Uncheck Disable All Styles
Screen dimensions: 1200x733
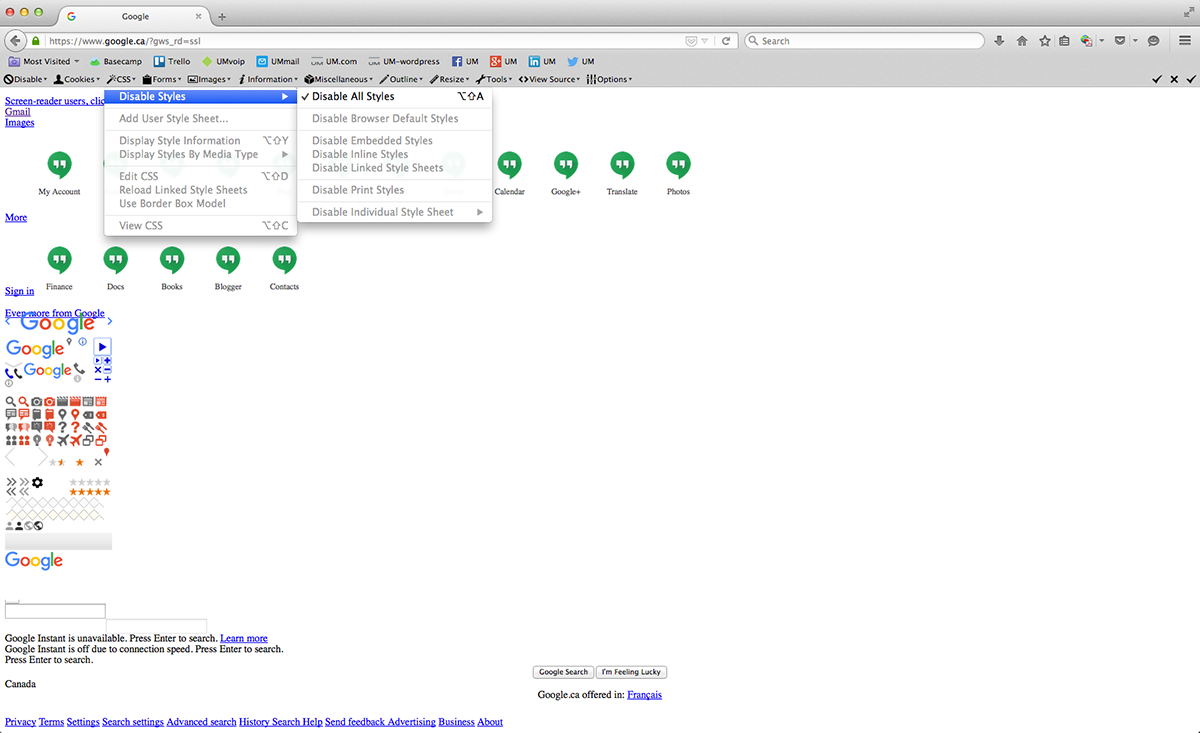point(394,97)
